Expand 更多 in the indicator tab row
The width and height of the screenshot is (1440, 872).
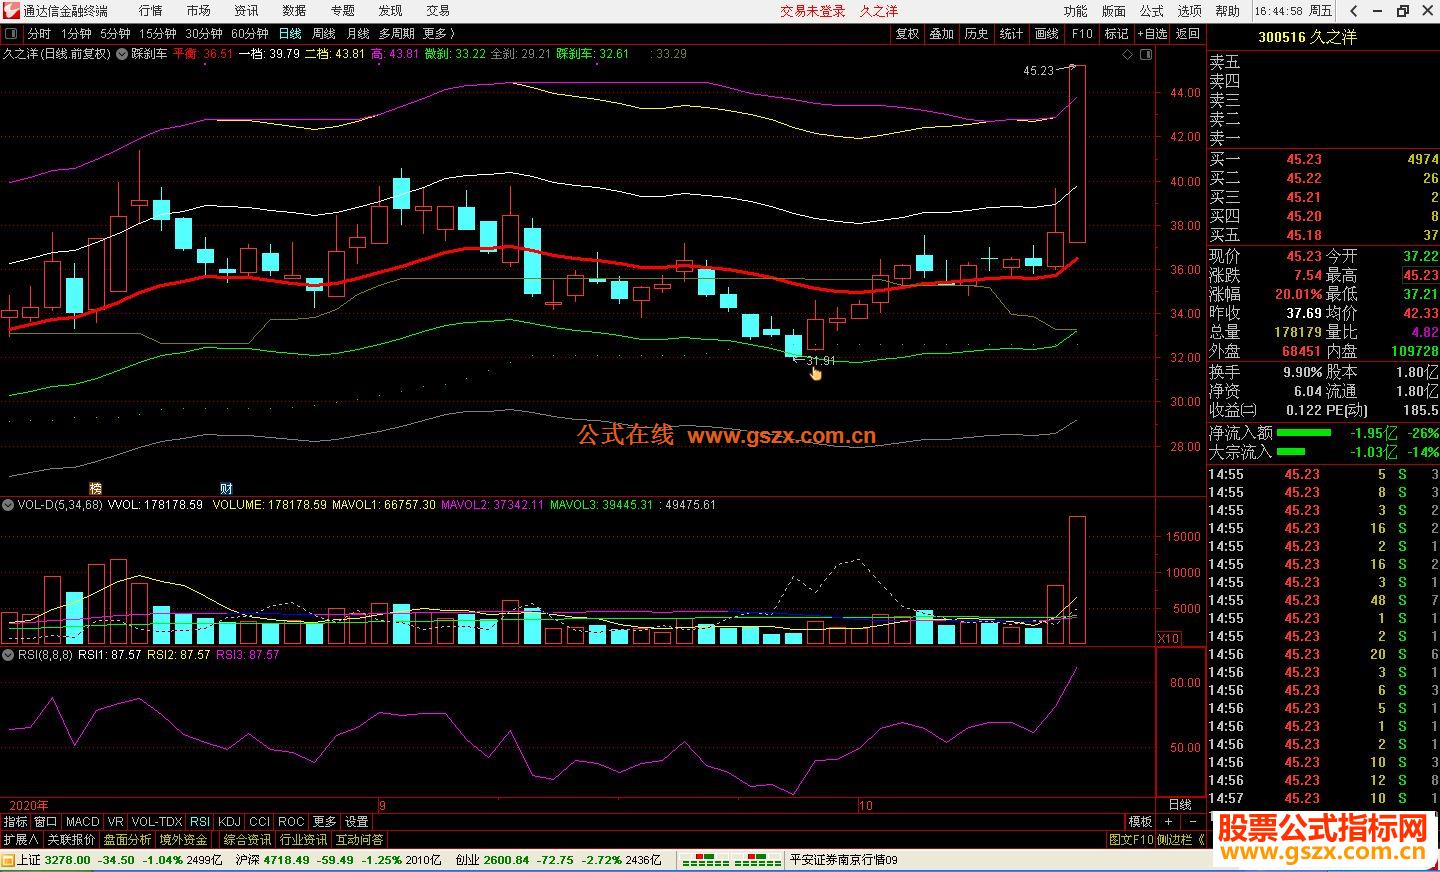(x=325, y=822)
